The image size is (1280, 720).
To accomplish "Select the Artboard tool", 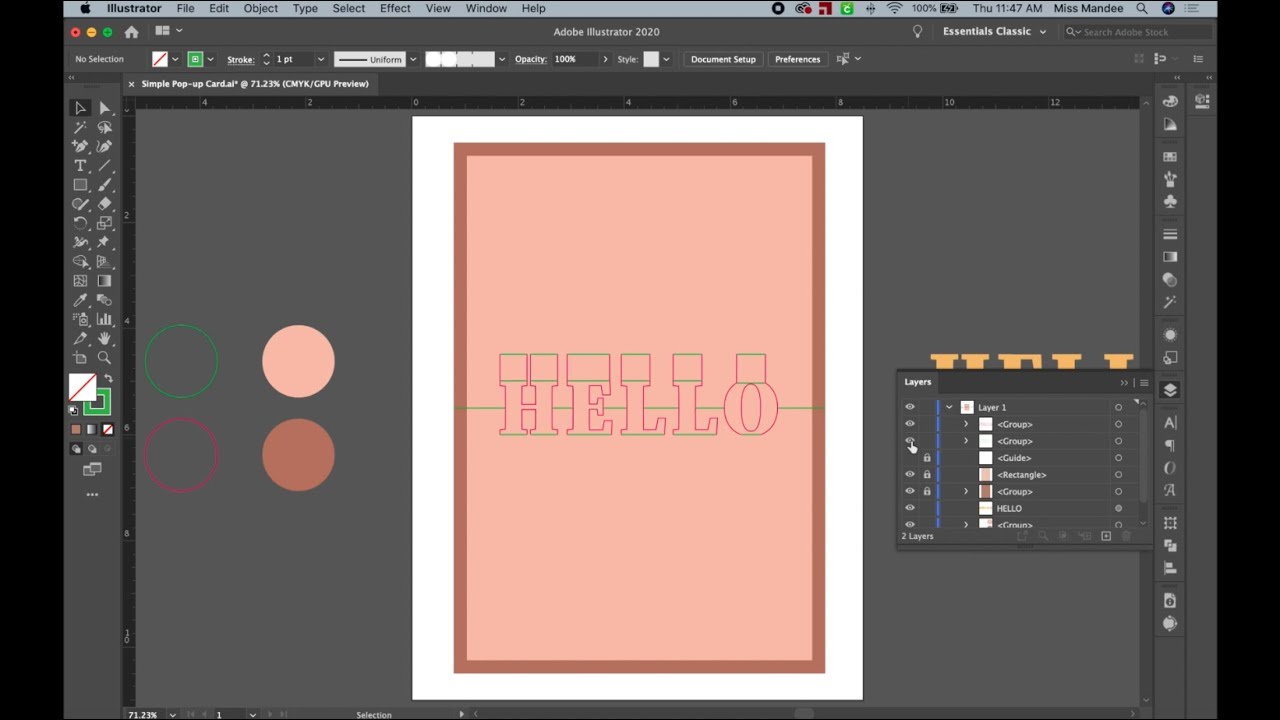I will [x=80, y=357].
